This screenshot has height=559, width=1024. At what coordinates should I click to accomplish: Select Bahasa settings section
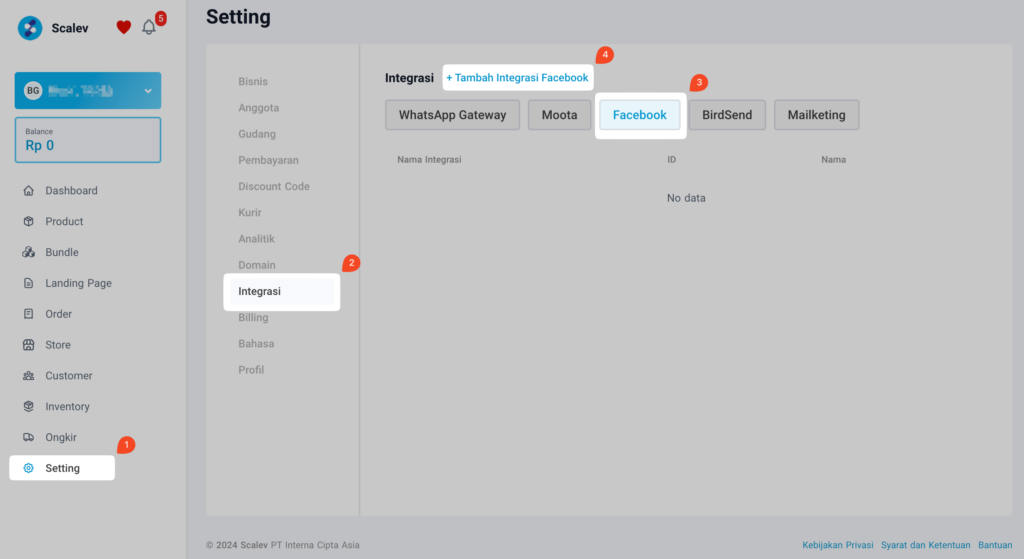pos(256,343)
